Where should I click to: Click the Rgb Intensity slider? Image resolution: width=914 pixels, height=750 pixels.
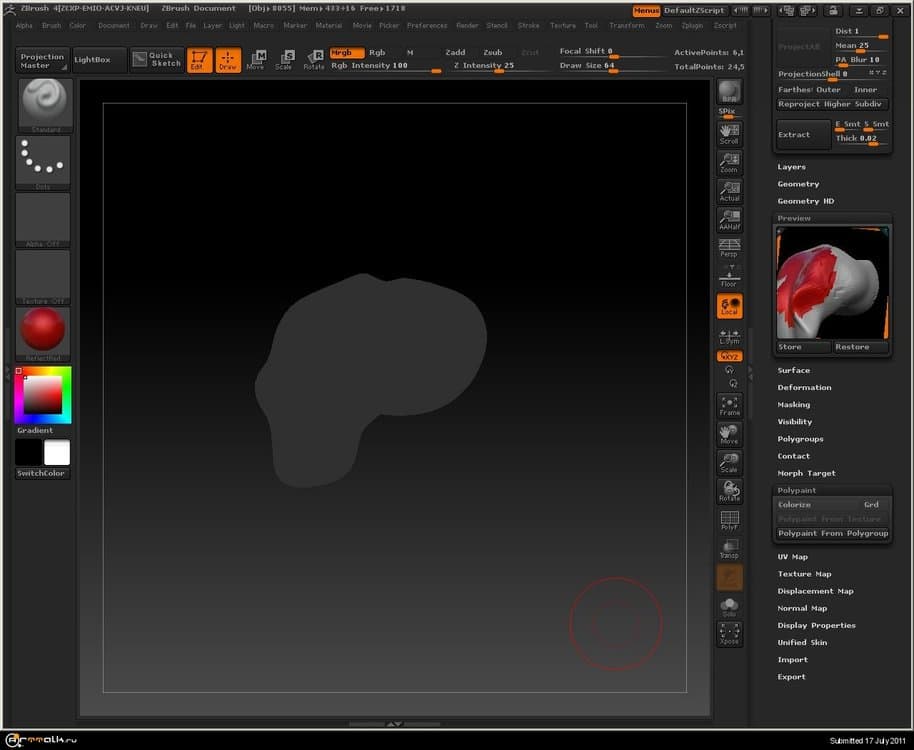(386, 66)
